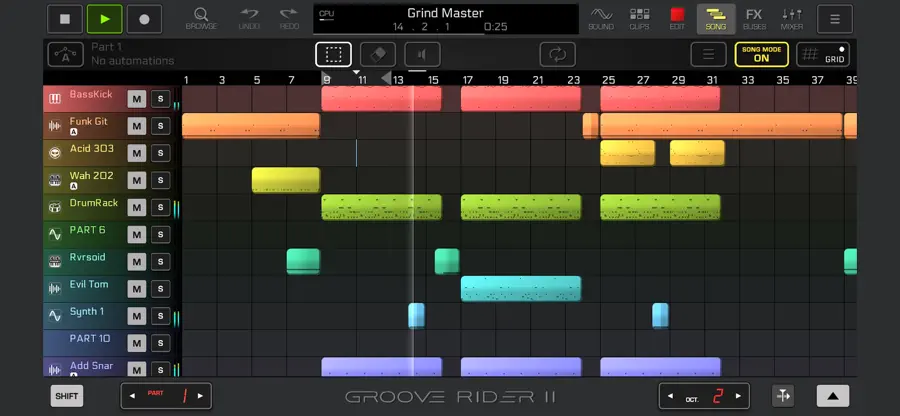The height and width of the screenshot is (416, 900).
Task: Solo the Evil Tom track
Action: click(160, 289)
